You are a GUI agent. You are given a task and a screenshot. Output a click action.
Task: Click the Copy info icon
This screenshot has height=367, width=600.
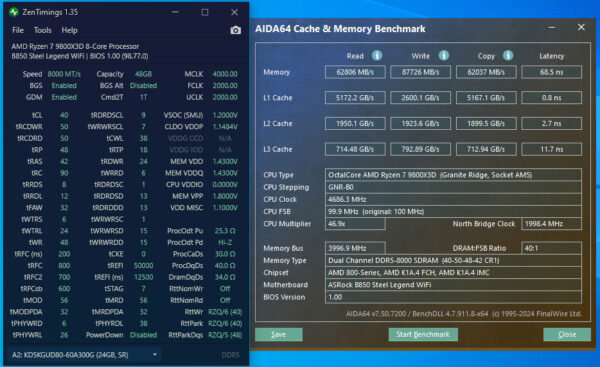click(508, 55)
